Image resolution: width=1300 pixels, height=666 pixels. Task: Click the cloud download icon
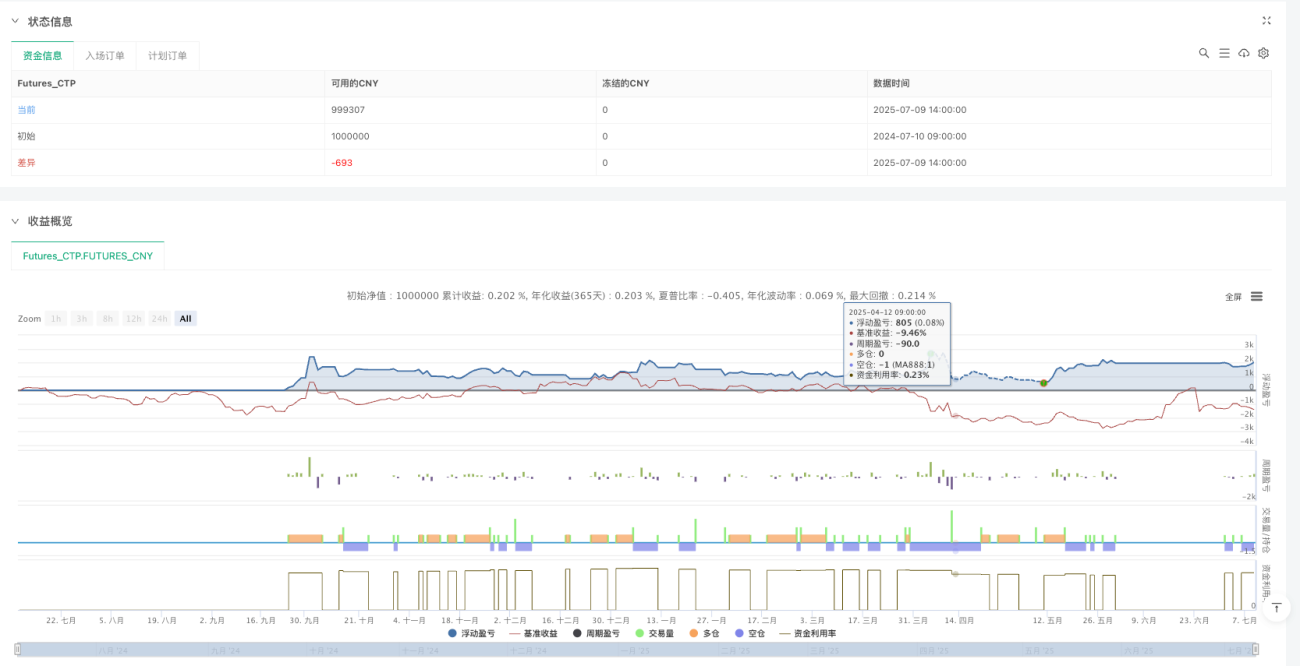tap(1244, 53)
